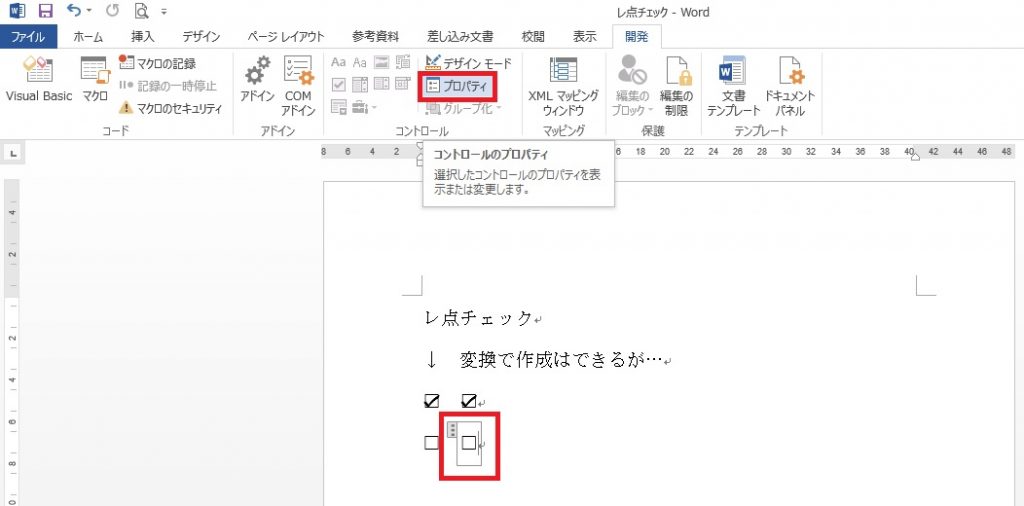Click 編集の制限

[x=678, y=85]
